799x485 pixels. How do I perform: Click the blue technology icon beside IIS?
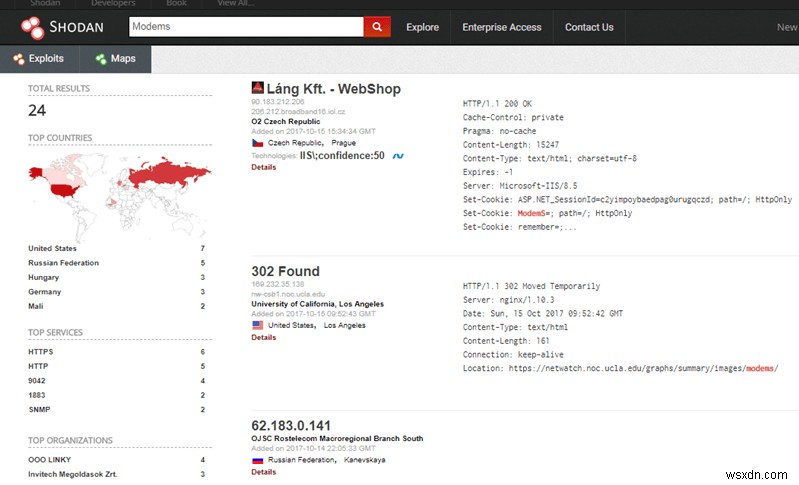point(398,156)
